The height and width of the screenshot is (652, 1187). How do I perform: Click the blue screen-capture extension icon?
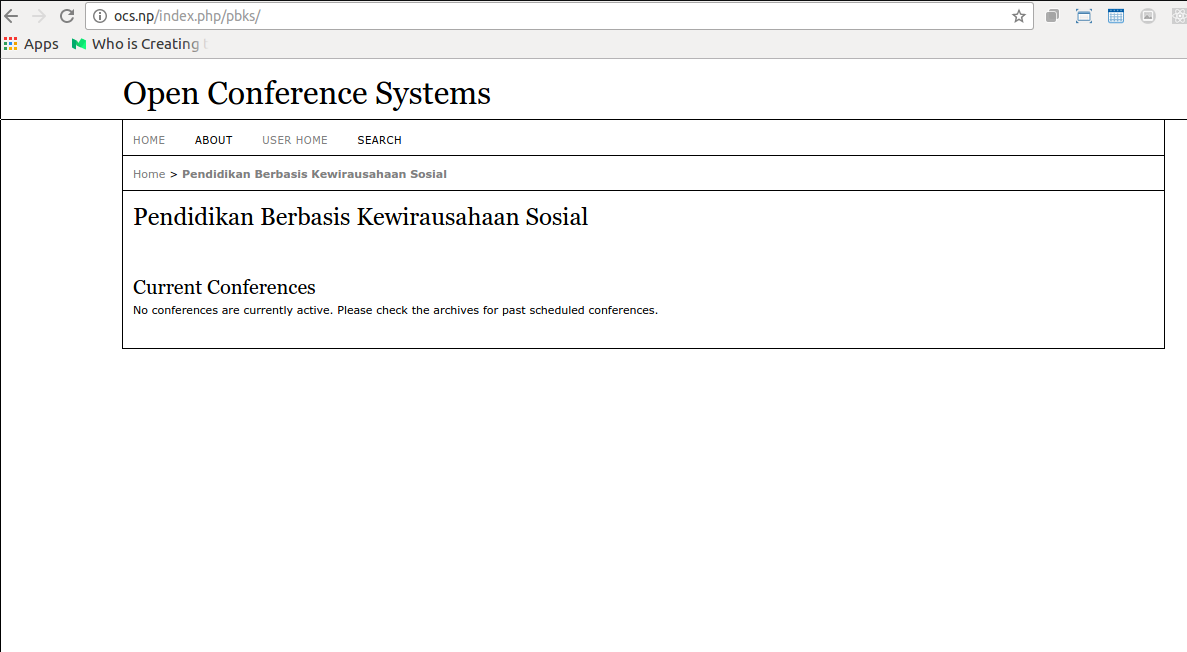coord(1084,16)
